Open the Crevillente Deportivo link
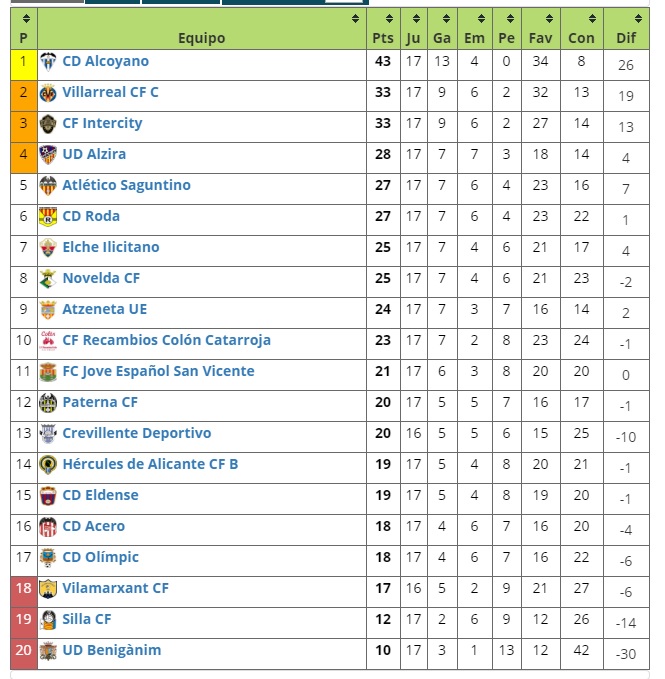 pyautogui.click(x=137, y=433)
